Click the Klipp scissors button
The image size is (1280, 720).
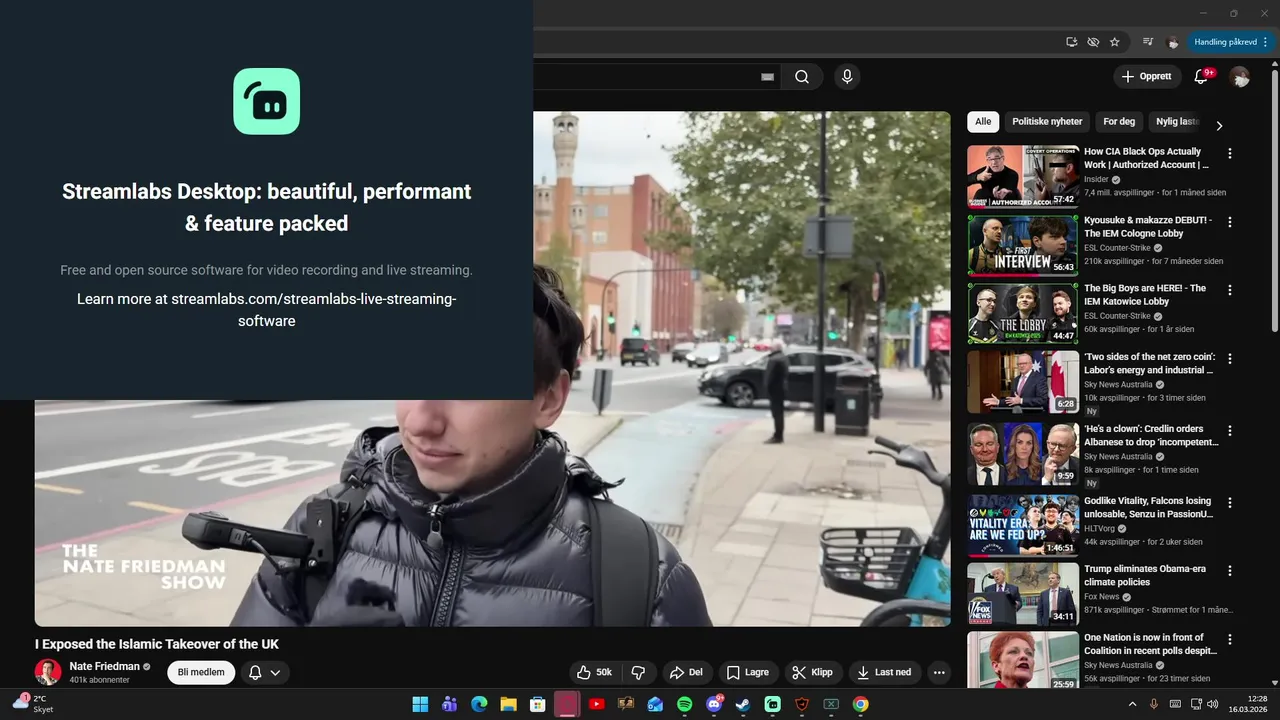[x=812, y=673]
